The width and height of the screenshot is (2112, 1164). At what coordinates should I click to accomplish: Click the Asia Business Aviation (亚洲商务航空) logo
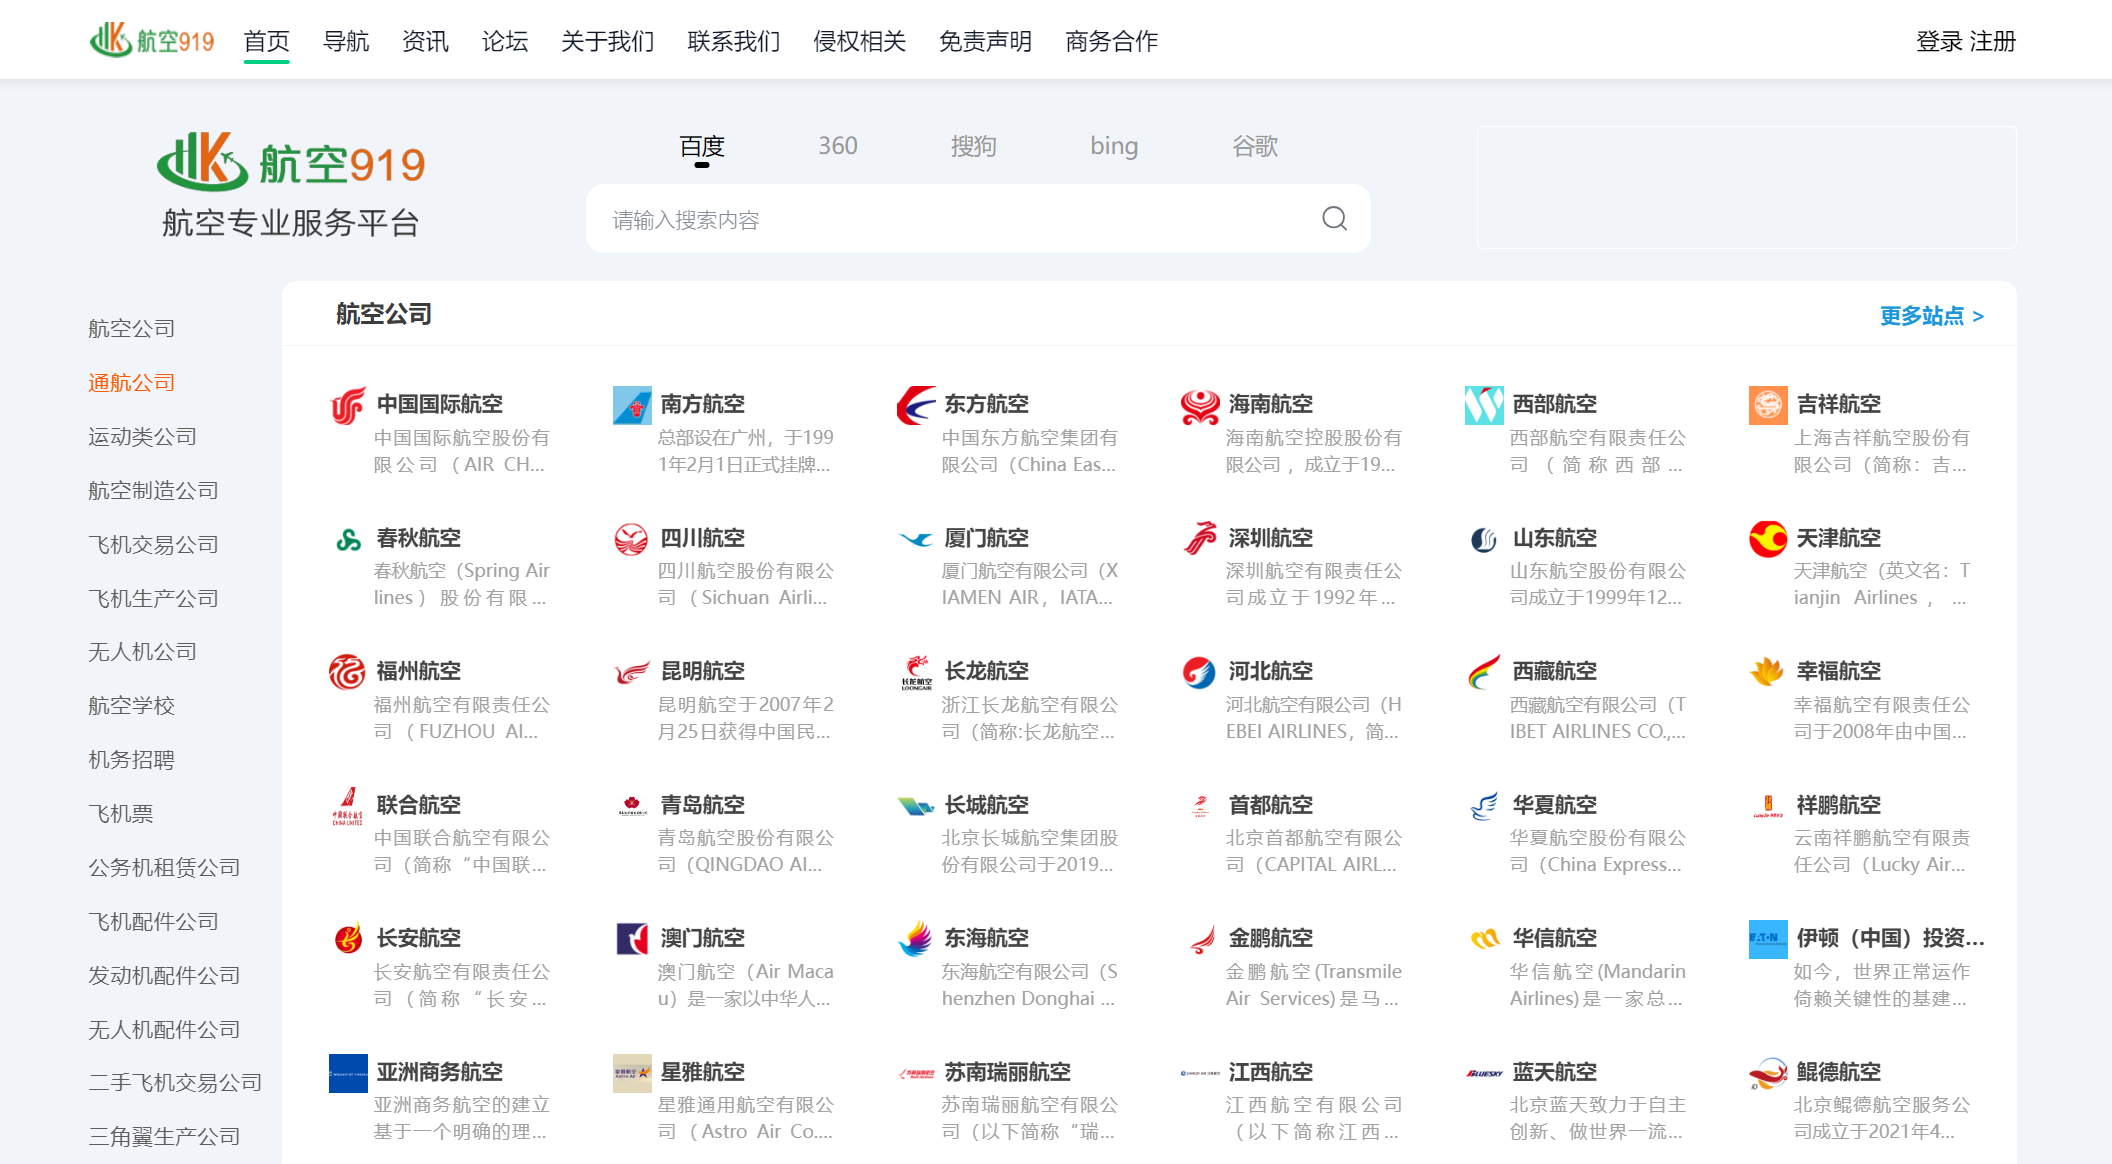348,1073
